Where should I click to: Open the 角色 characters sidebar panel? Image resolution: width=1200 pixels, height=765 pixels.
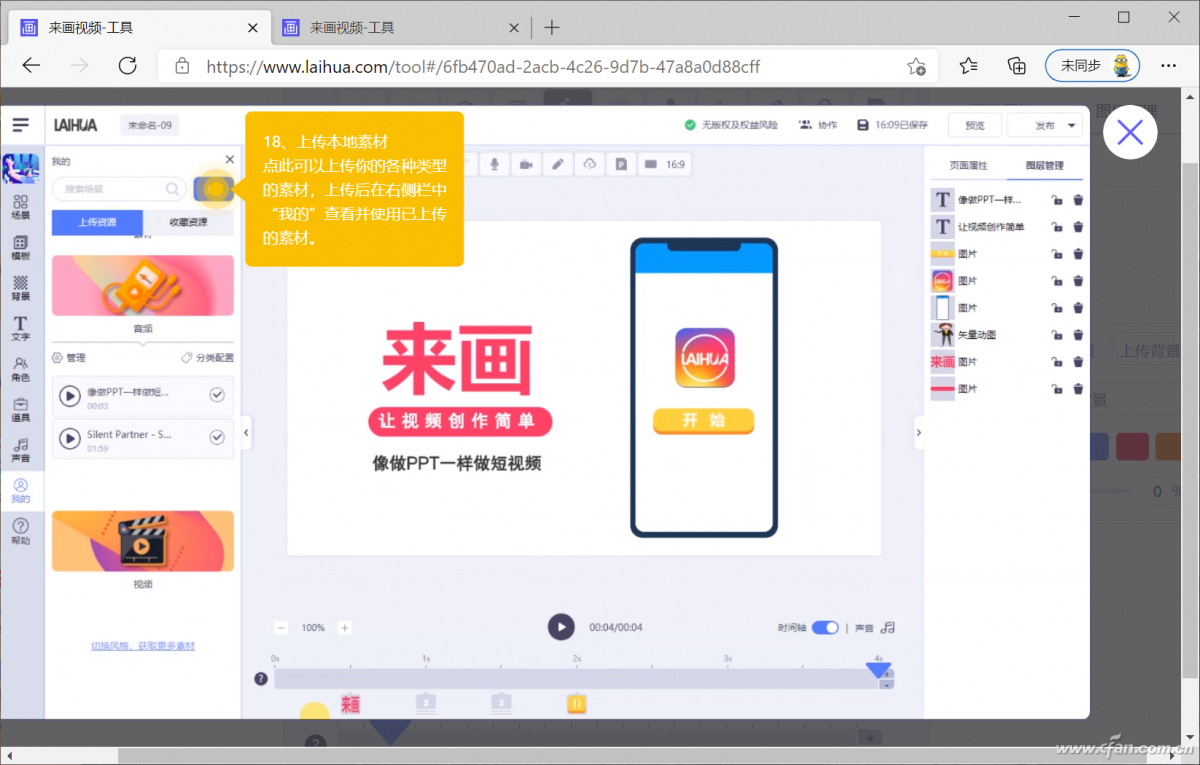21,370
